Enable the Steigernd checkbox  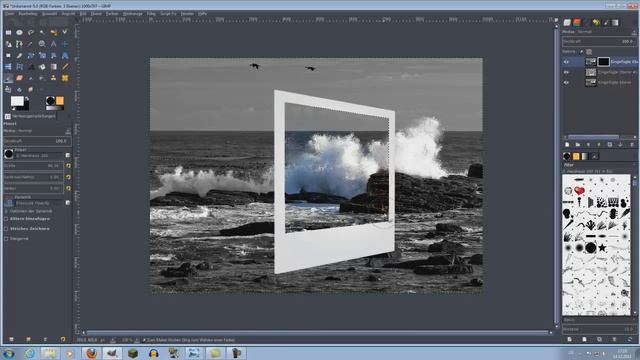6,238
